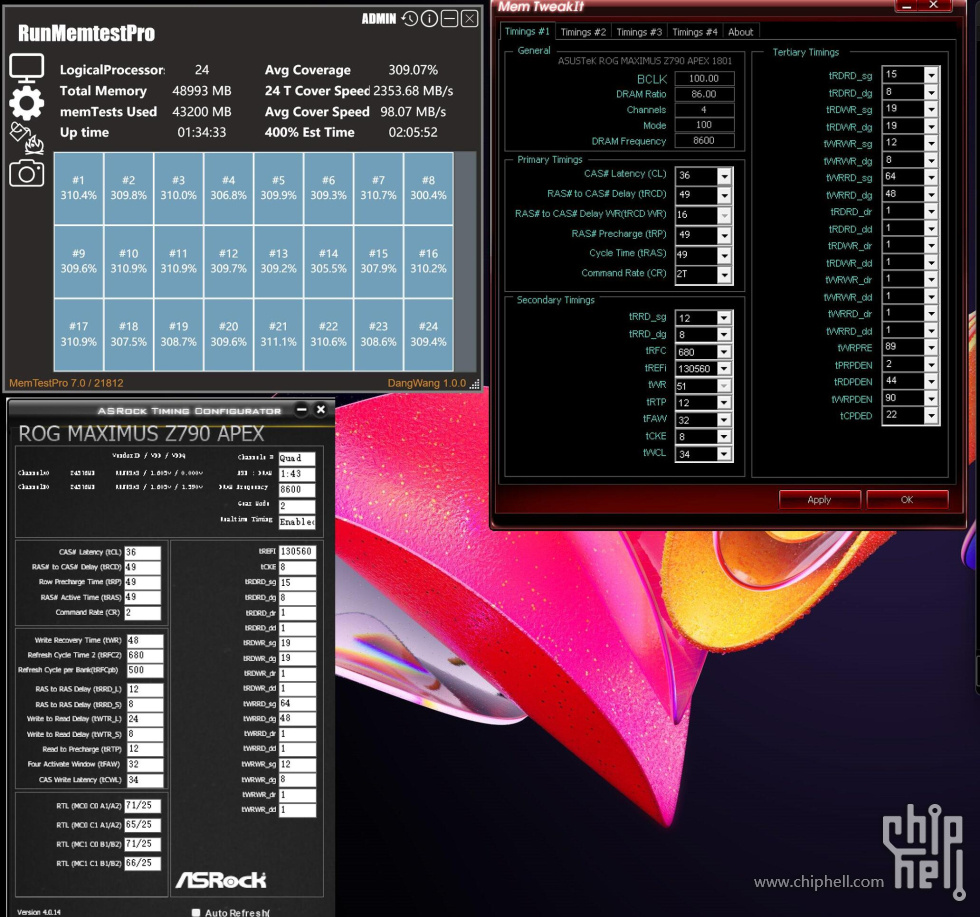
Task: Open the monitor icon in RunMemtestPro sidebar
Action: [x=26, y=68]
